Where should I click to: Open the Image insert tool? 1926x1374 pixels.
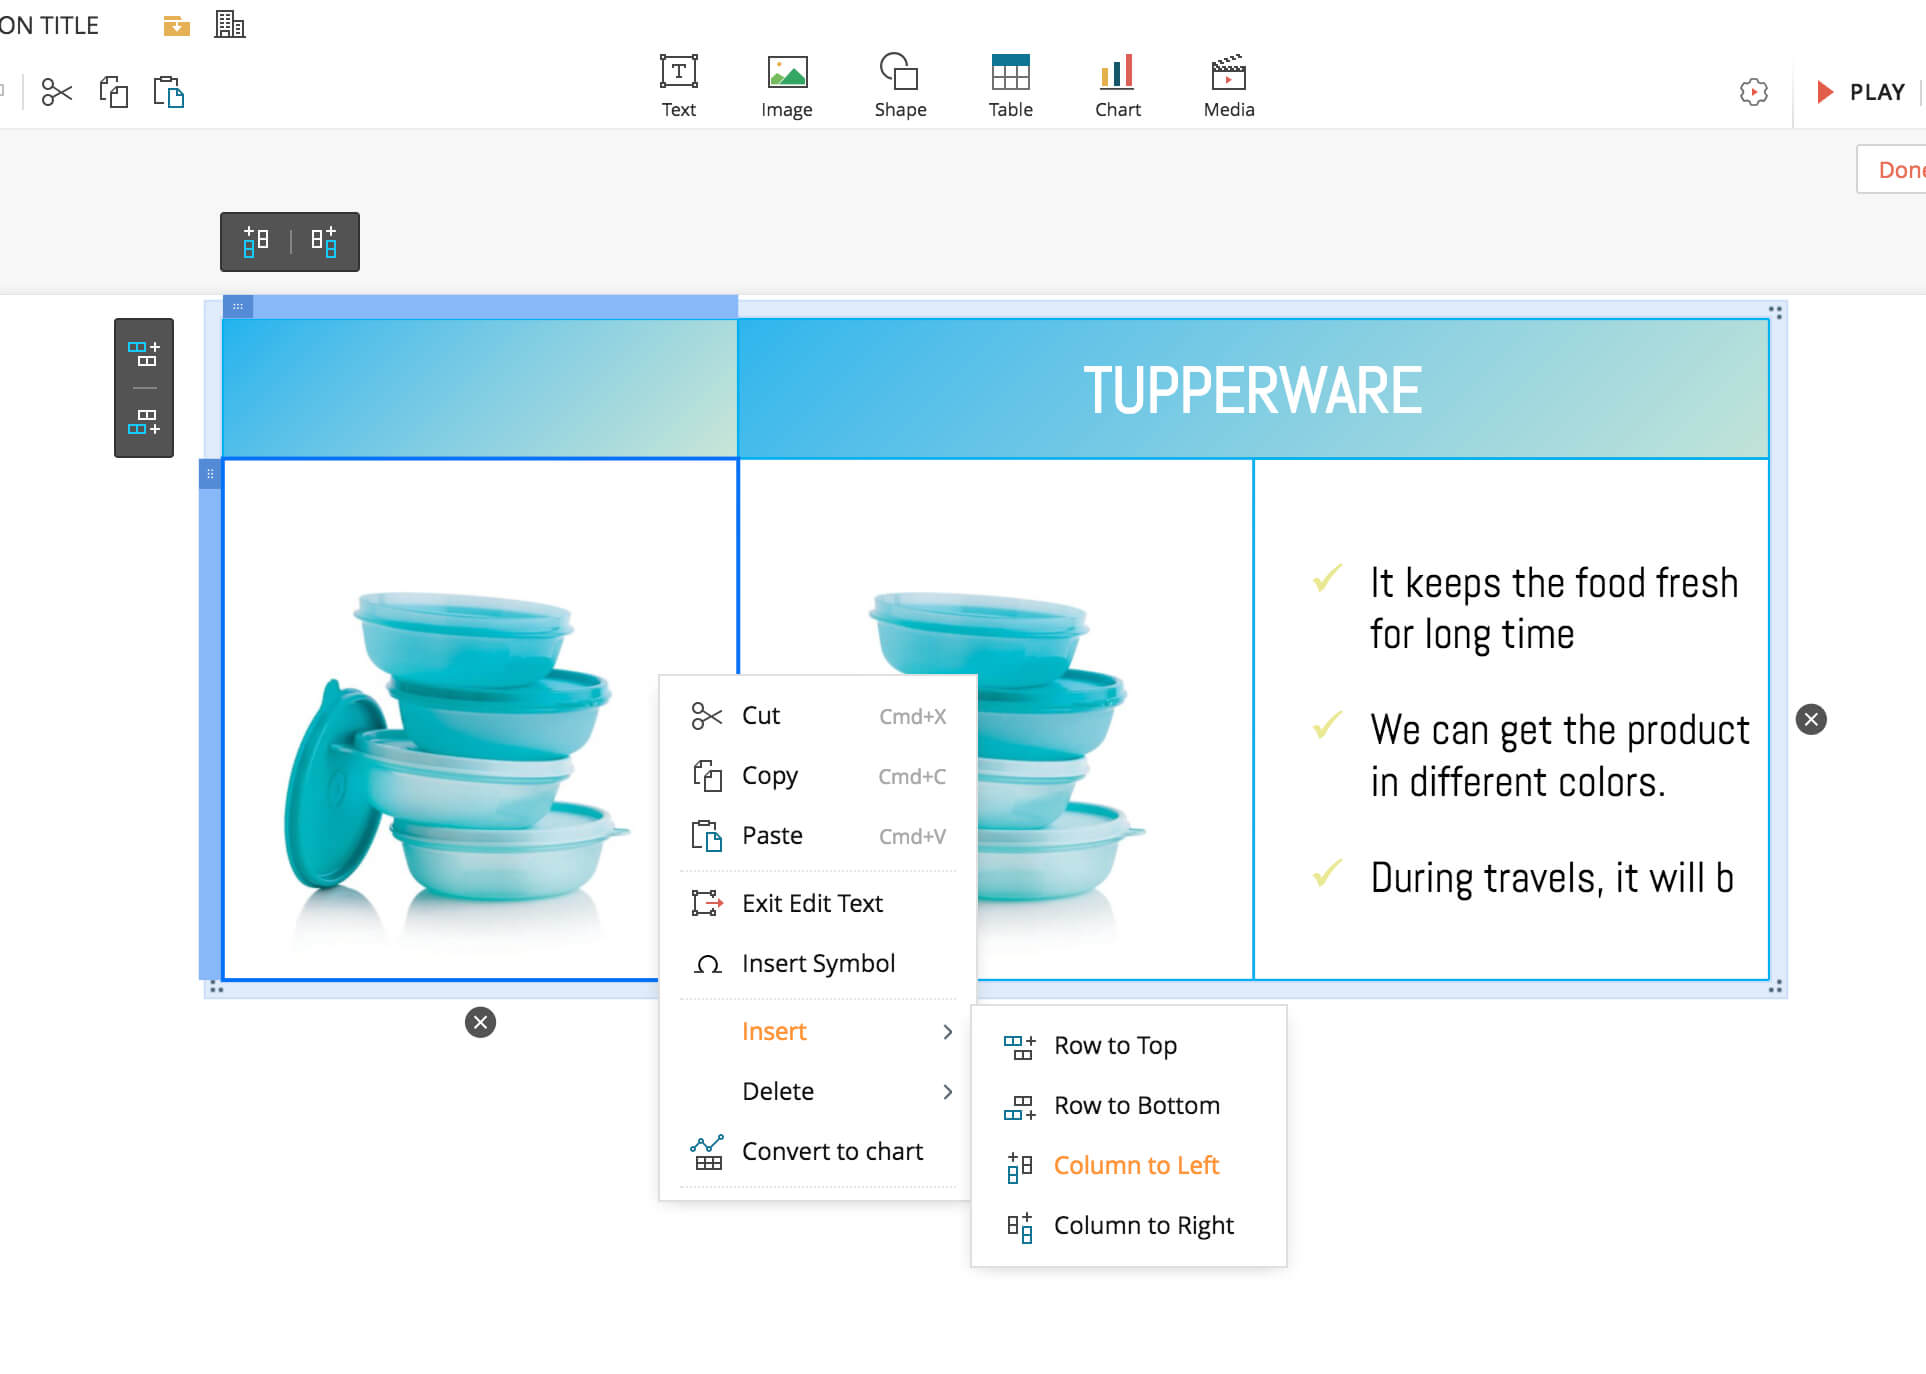point(786,85)
